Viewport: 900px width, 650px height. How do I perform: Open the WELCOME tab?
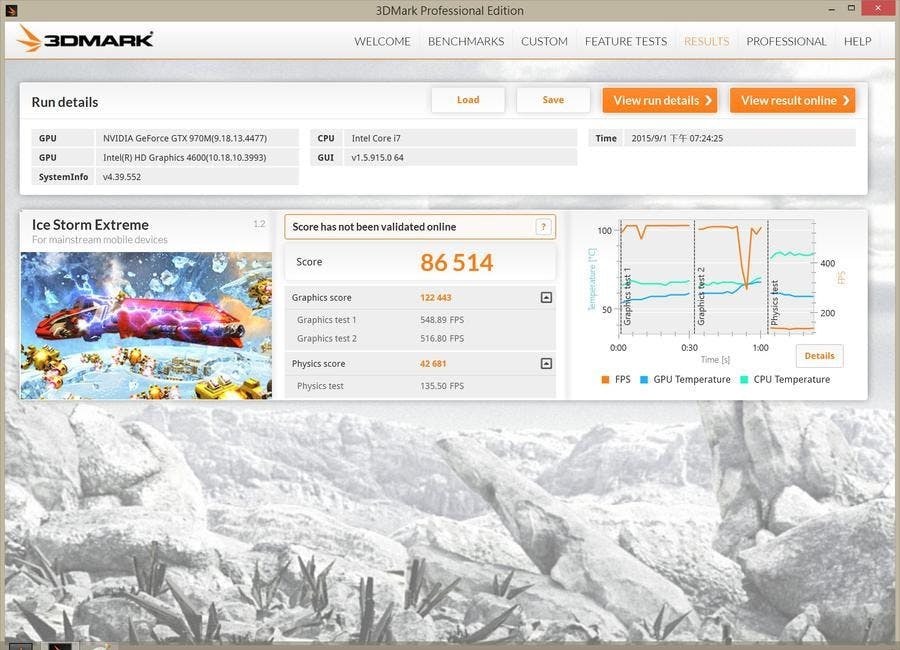382,41
